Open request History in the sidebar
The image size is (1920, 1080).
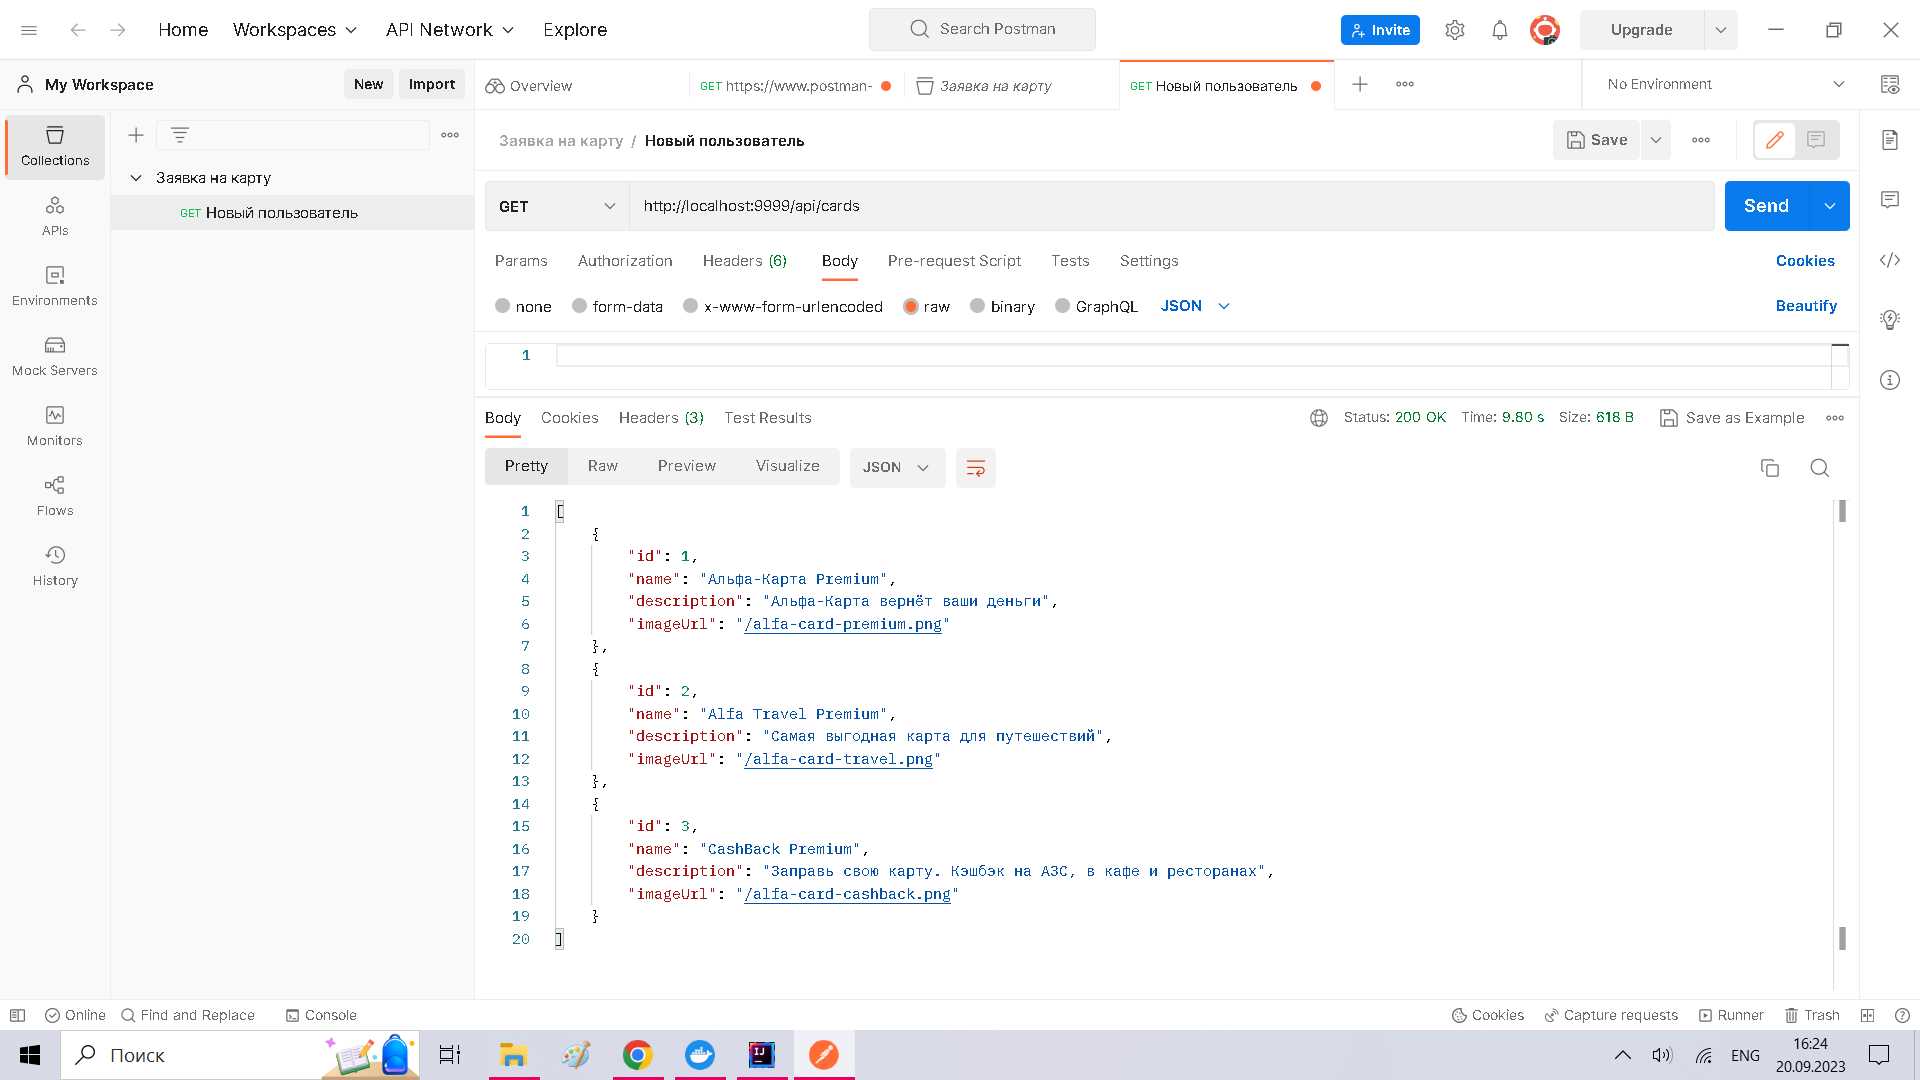tap(54, 565)
